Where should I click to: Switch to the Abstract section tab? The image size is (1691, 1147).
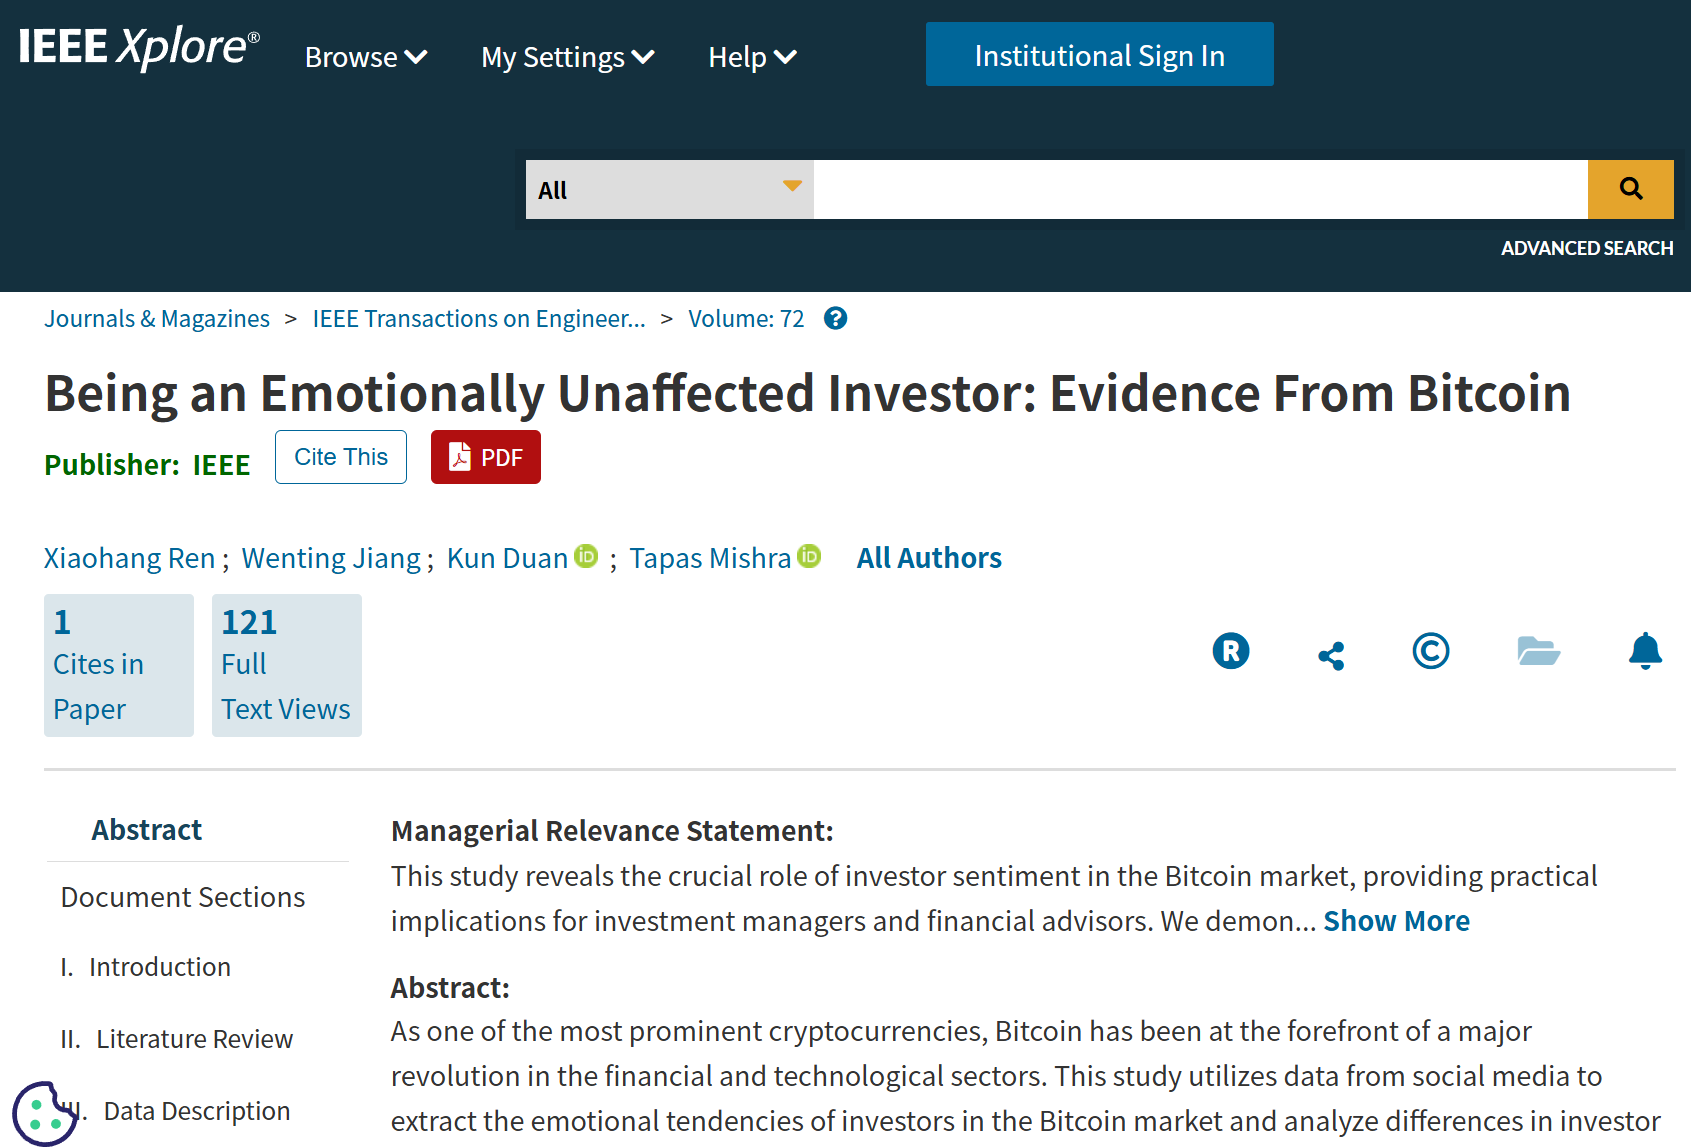[146, 829]
